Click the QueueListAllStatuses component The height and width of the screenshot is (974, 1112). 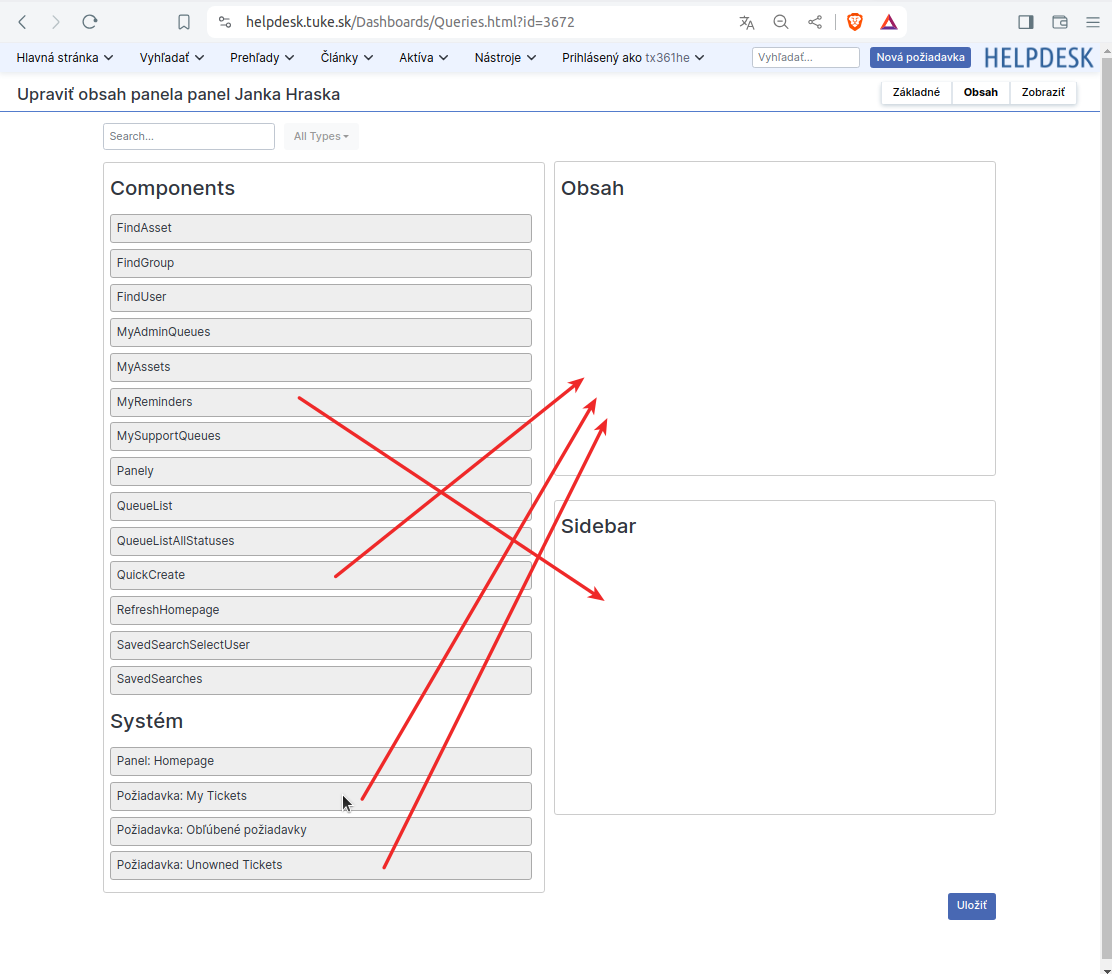coord(321,541)
